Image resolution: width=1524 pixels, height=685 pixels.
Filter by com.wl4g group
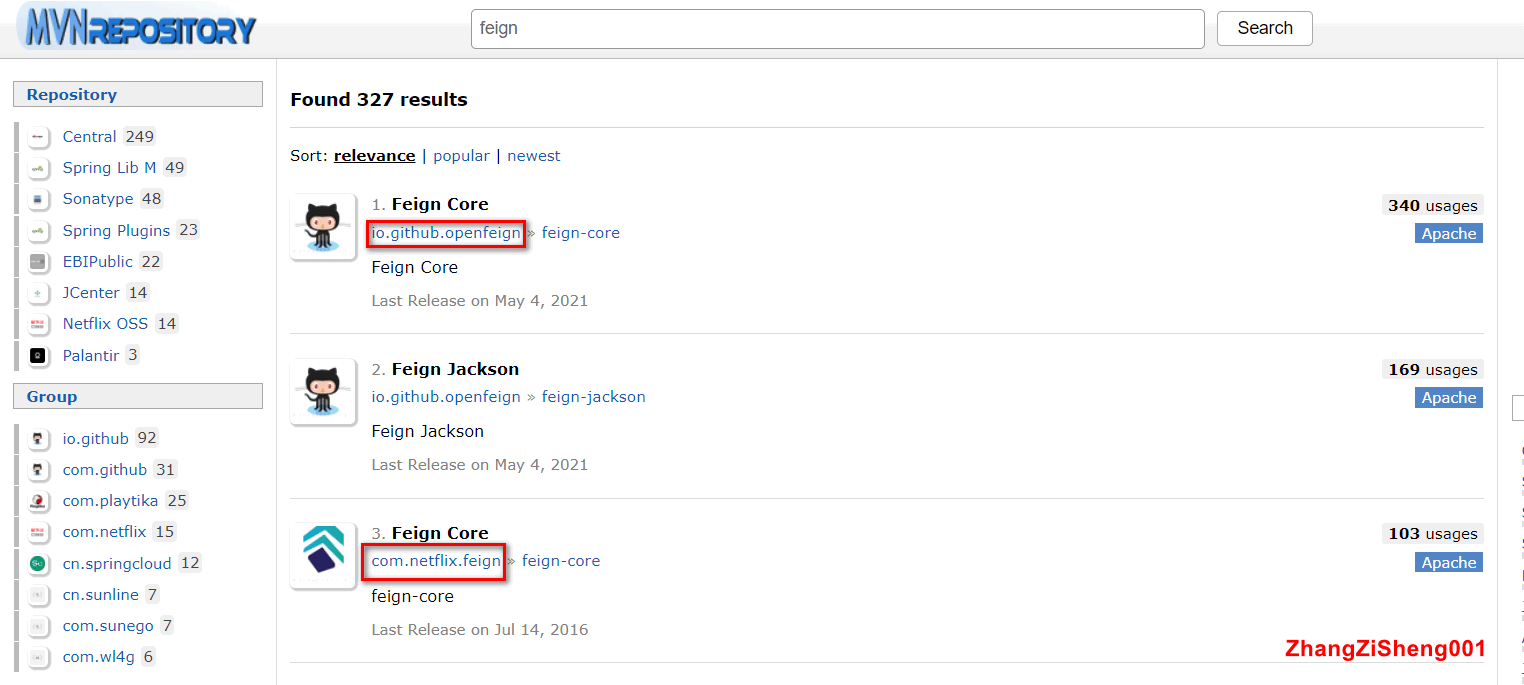pos(98,657)
